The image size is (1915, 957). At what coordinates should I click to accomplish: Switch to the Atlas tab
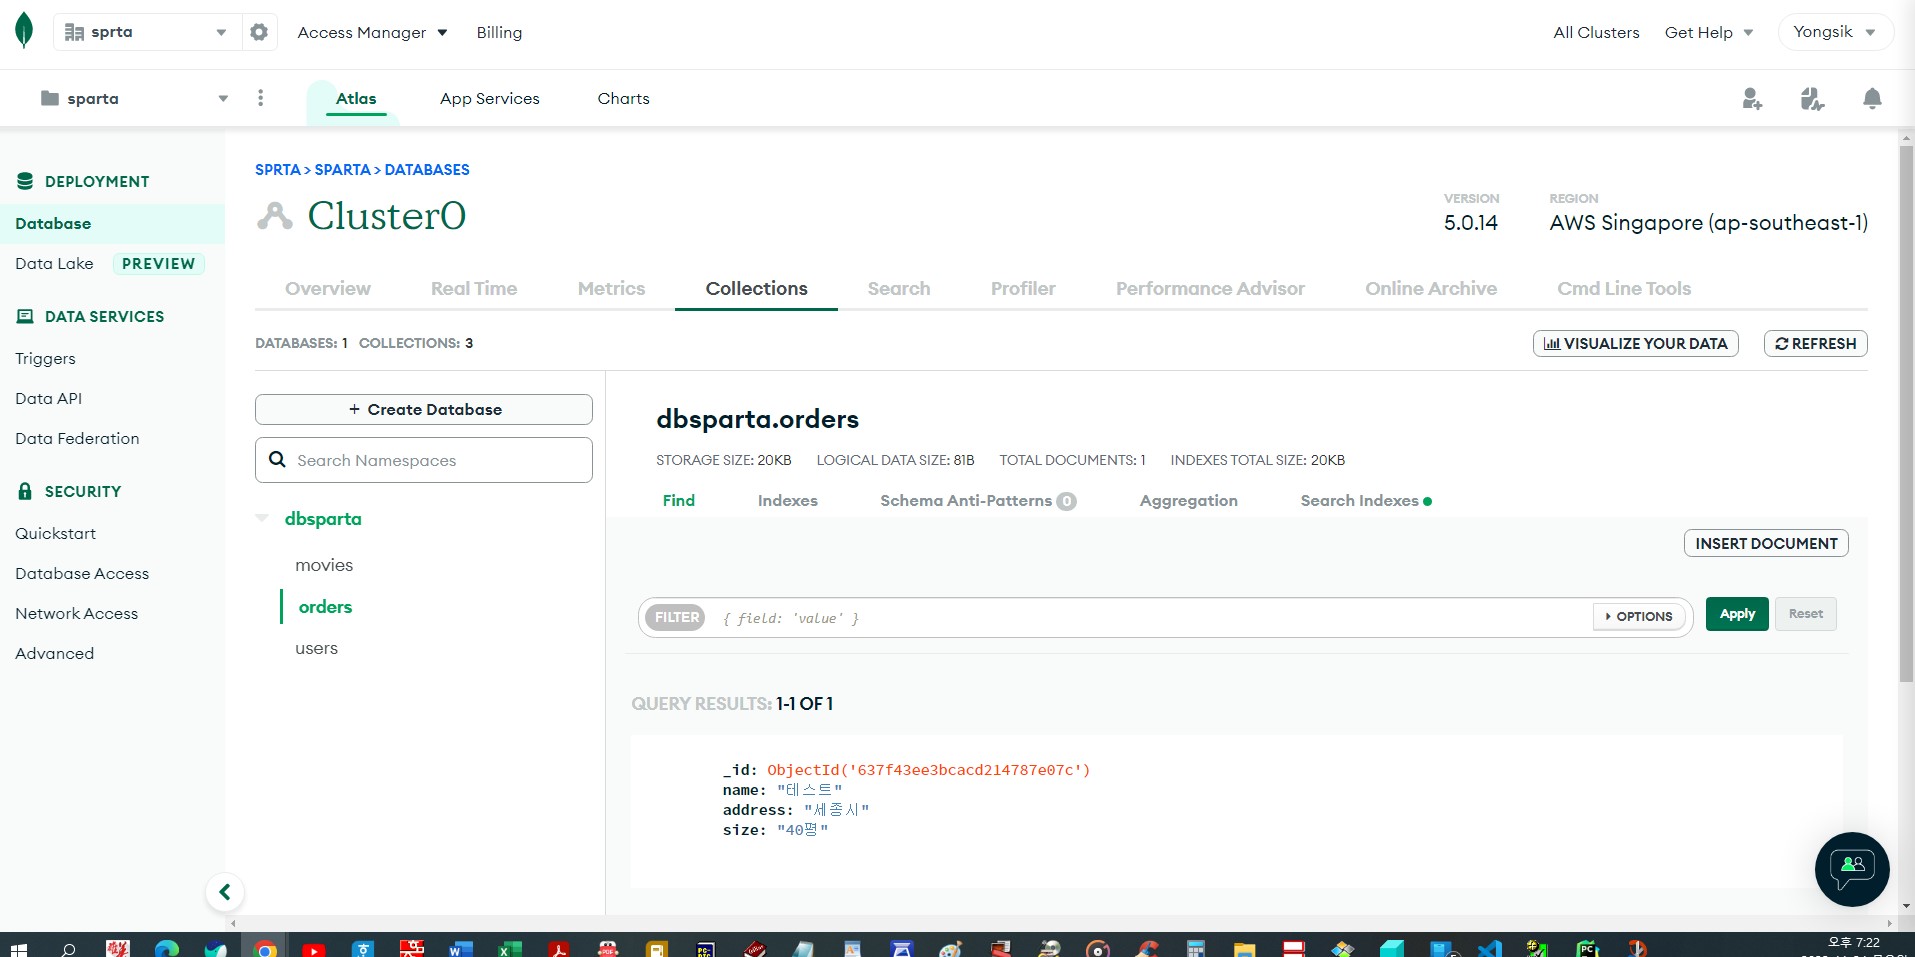click(x=356, y=98)
